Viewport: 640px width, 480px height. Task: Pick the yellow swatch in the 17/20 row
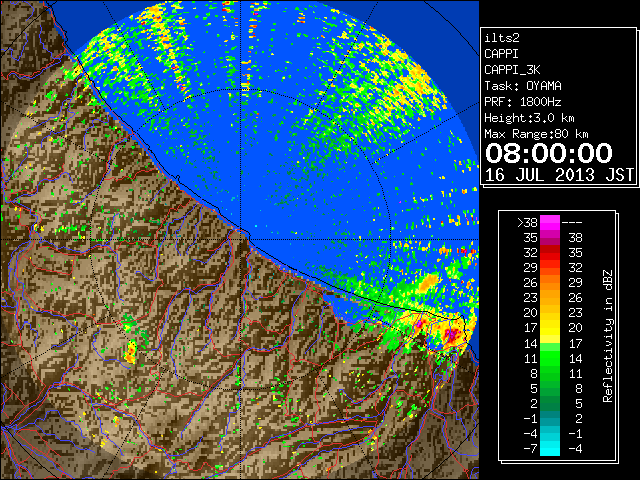click(x=550, y=328)
